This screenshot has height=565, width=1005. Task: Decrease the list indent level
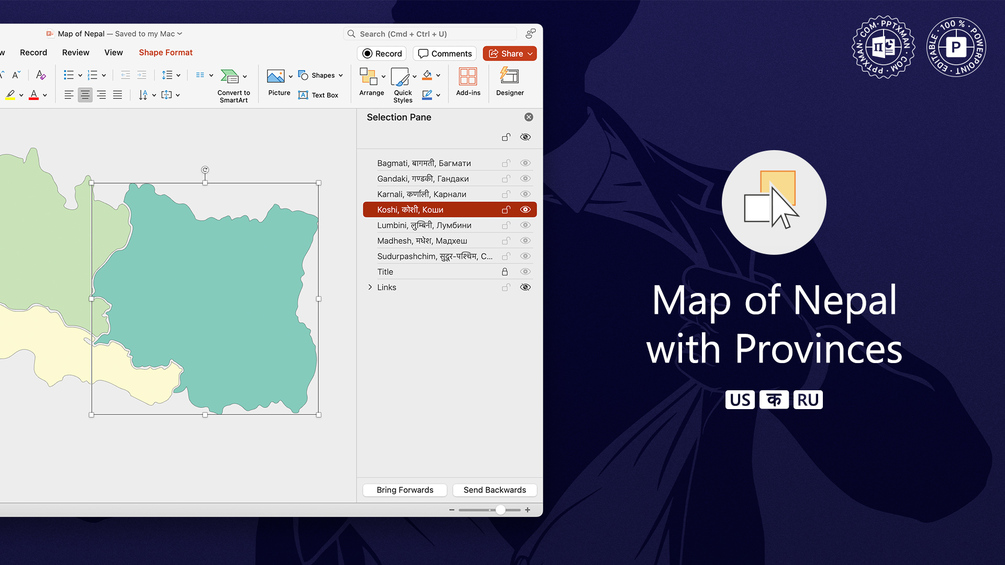(126, 75)
